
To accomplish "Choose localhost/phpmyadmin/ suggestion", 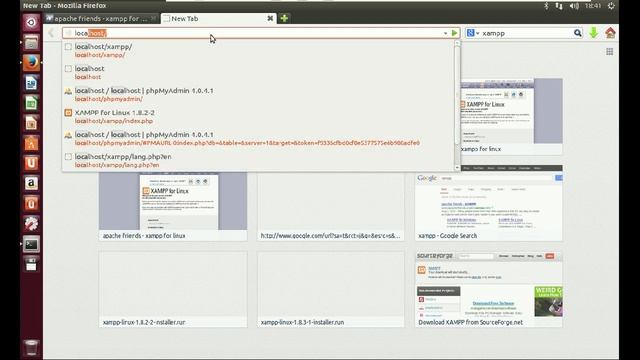I will 259,95.
